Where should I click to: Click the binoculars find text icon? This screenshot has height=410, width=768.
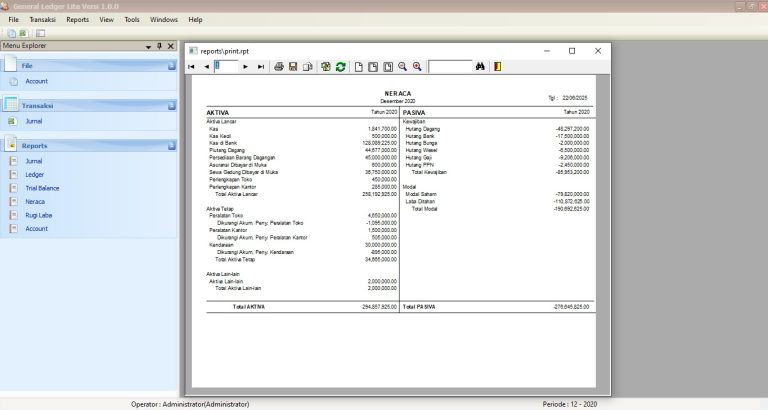481,67
